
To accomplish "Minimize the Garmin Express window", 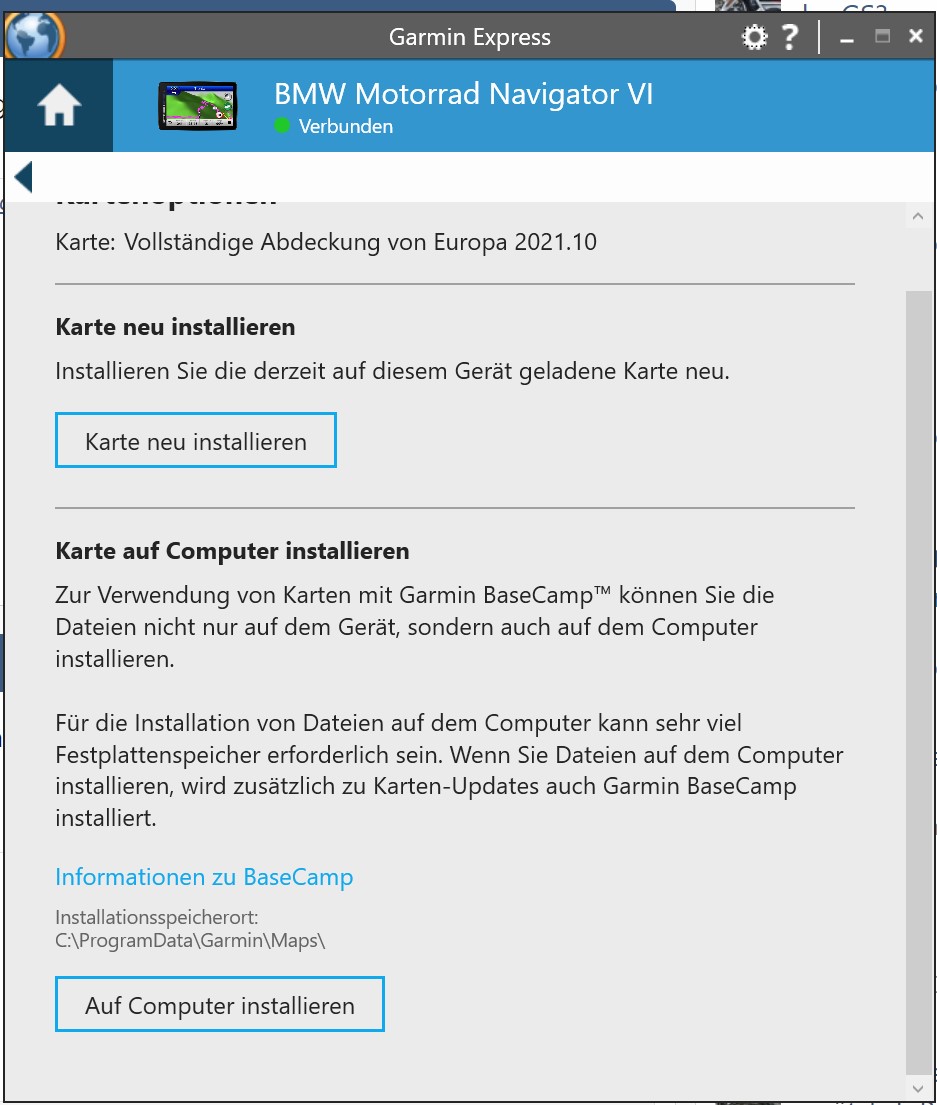I will [x=847, y=38].
